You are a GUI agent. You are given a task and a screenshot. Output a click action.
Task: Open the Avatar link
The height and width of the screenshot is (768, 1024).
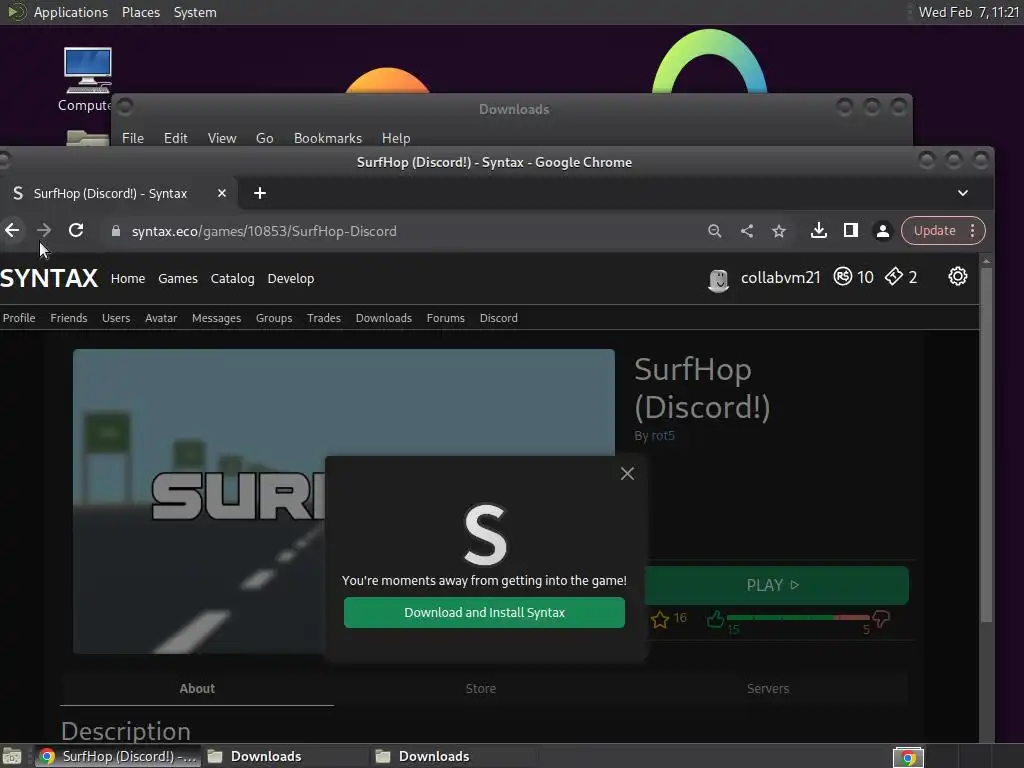click(x=161, y=318)
